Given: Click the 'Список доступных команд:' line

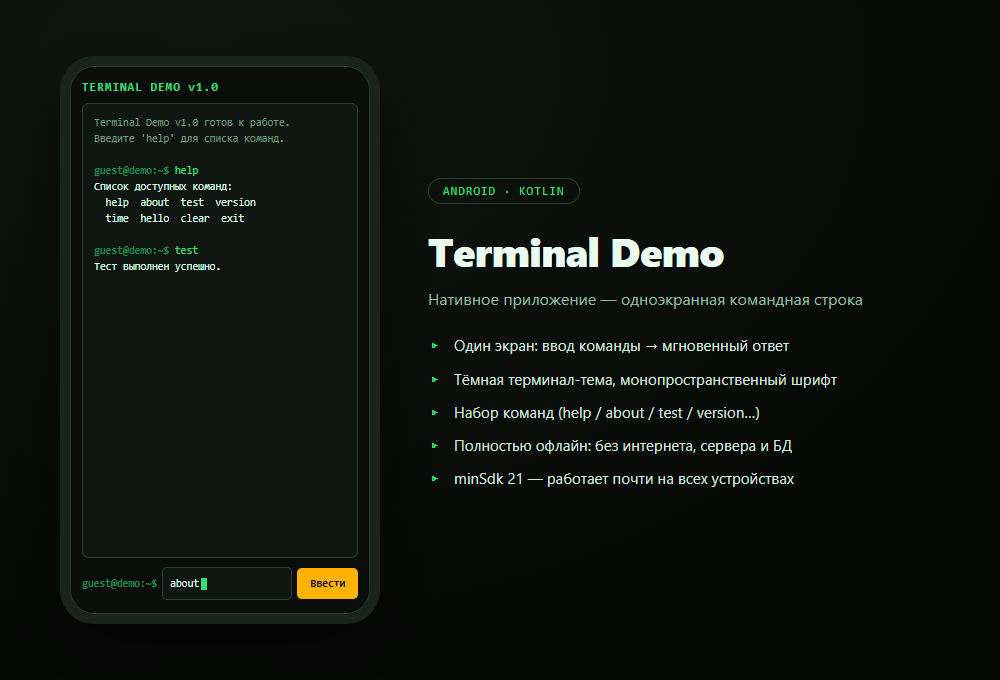Looking at the screenshot, I should pyautogui.click(x=163, y=186).
